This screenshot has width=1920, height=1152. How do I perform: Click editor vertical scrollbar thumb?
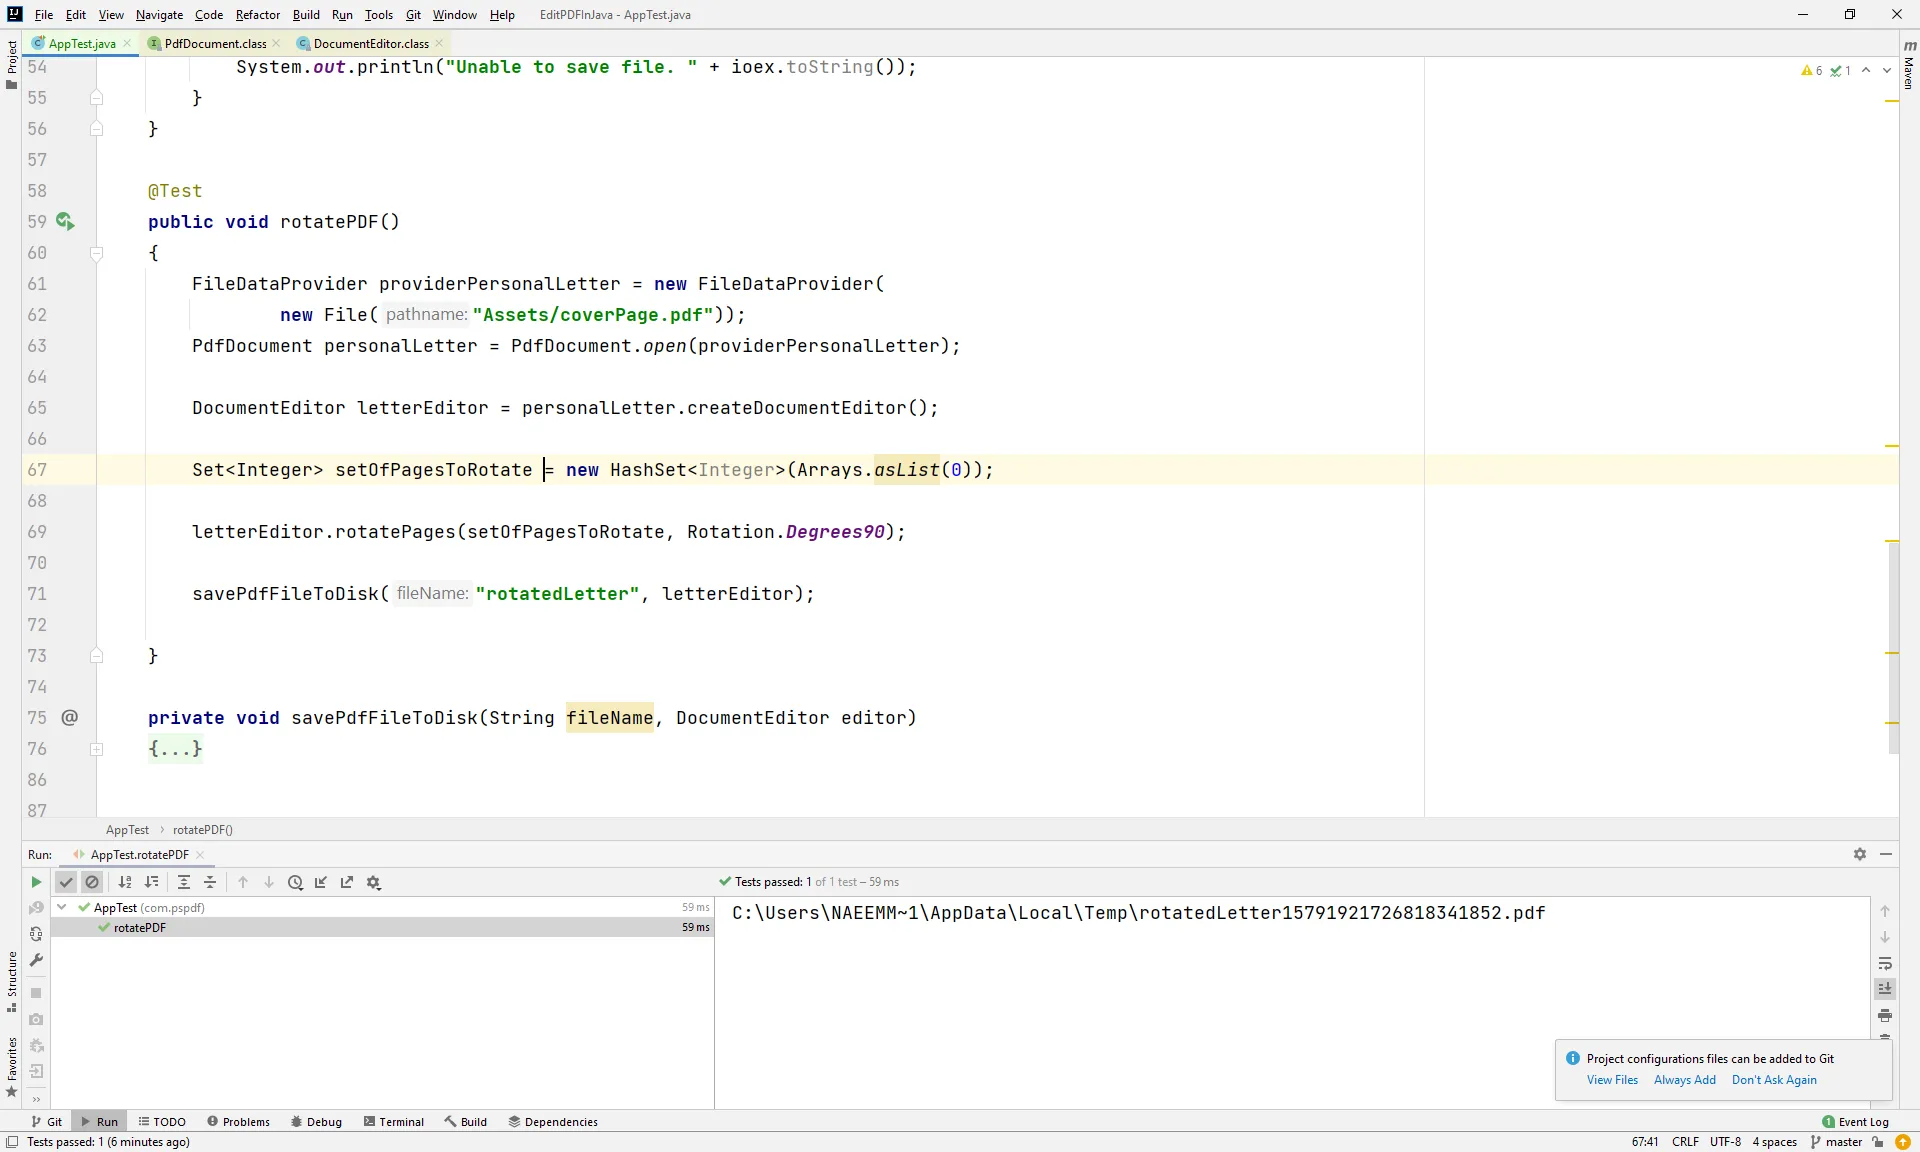point(1893,646)
